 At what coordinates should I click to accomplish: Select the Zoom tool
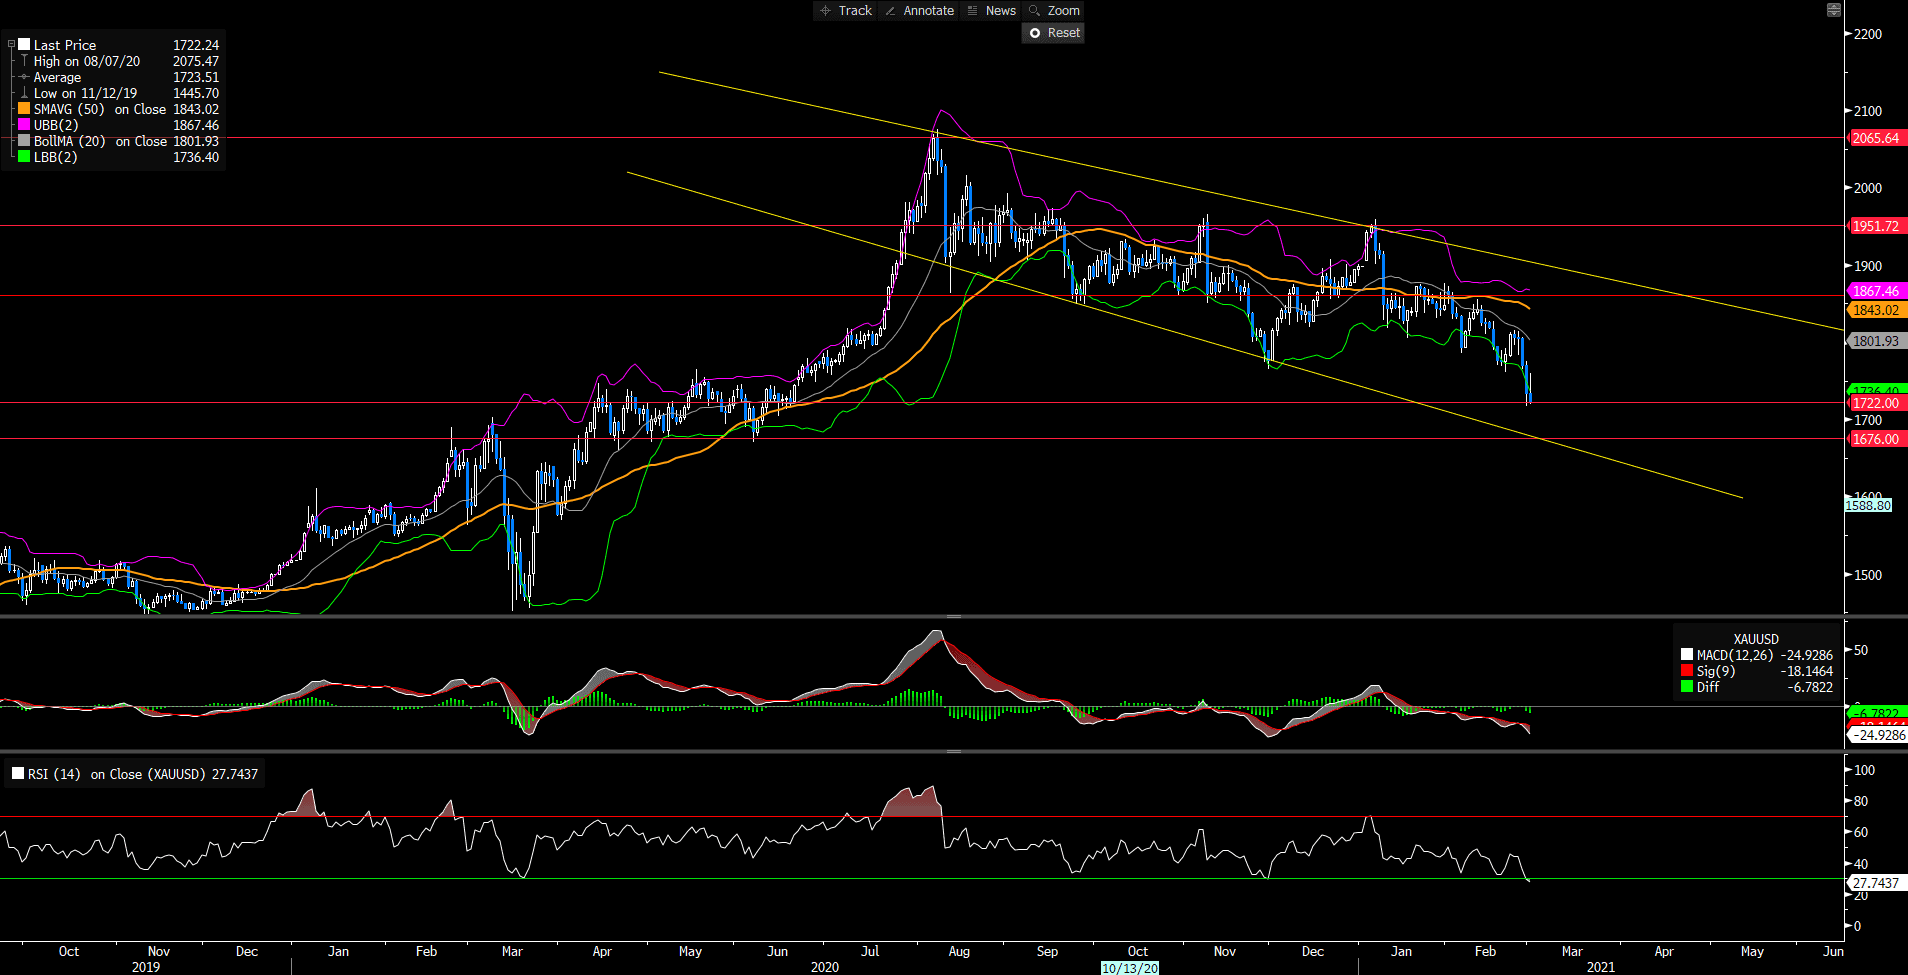pos(1055,10)
